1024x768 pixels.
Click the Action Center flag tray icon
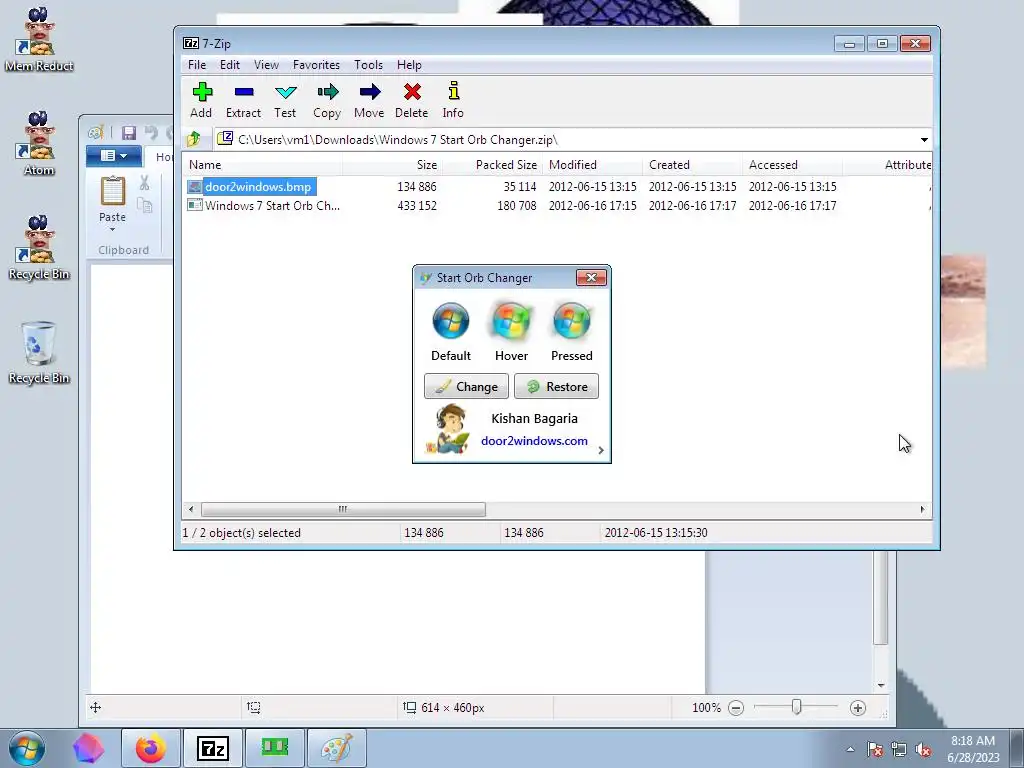click(x=875, y=750)
